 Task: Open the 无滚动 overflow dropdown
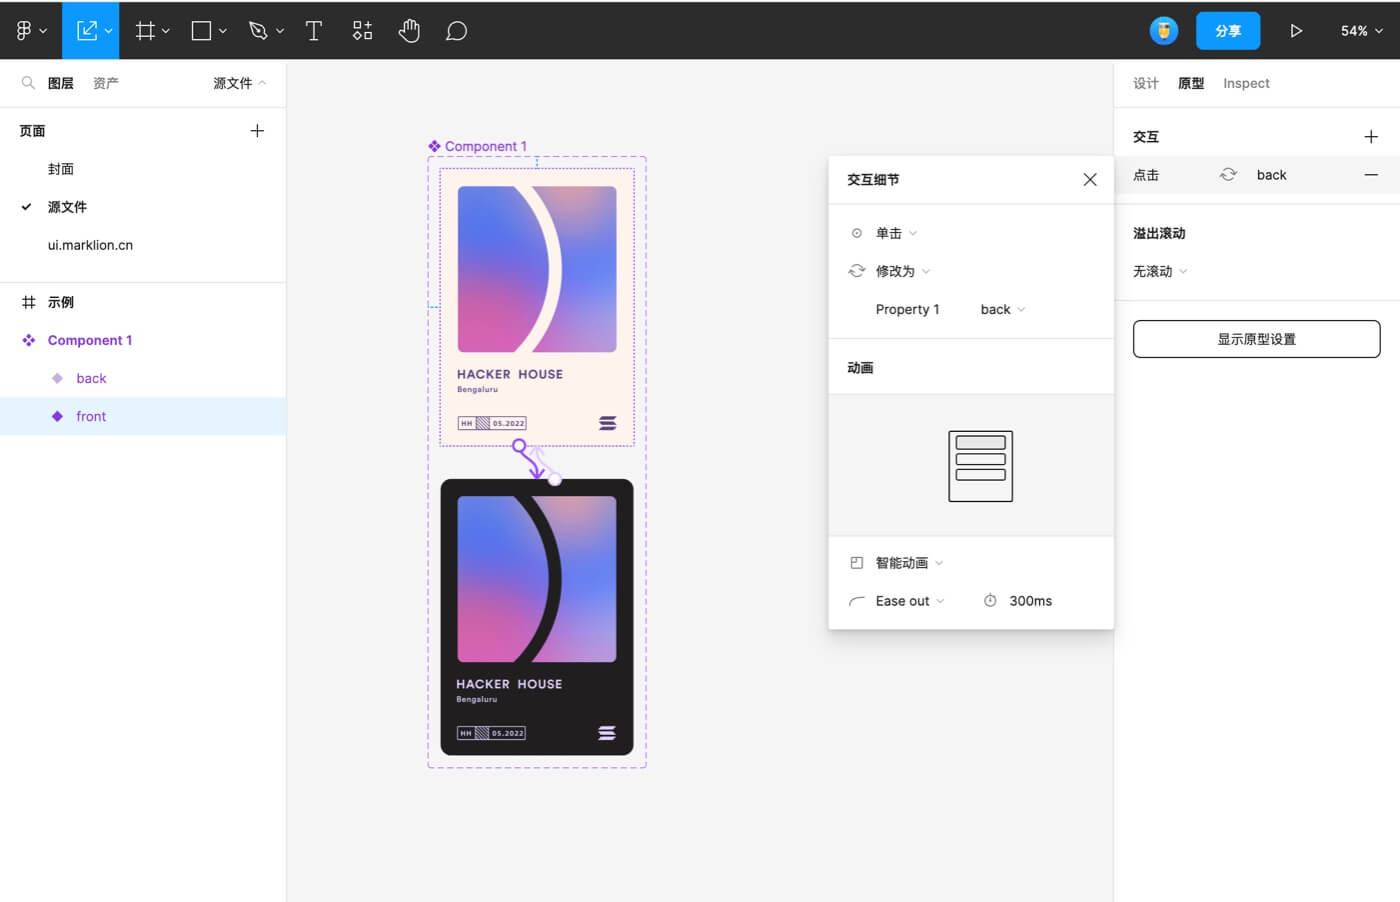pos(1160,271)
